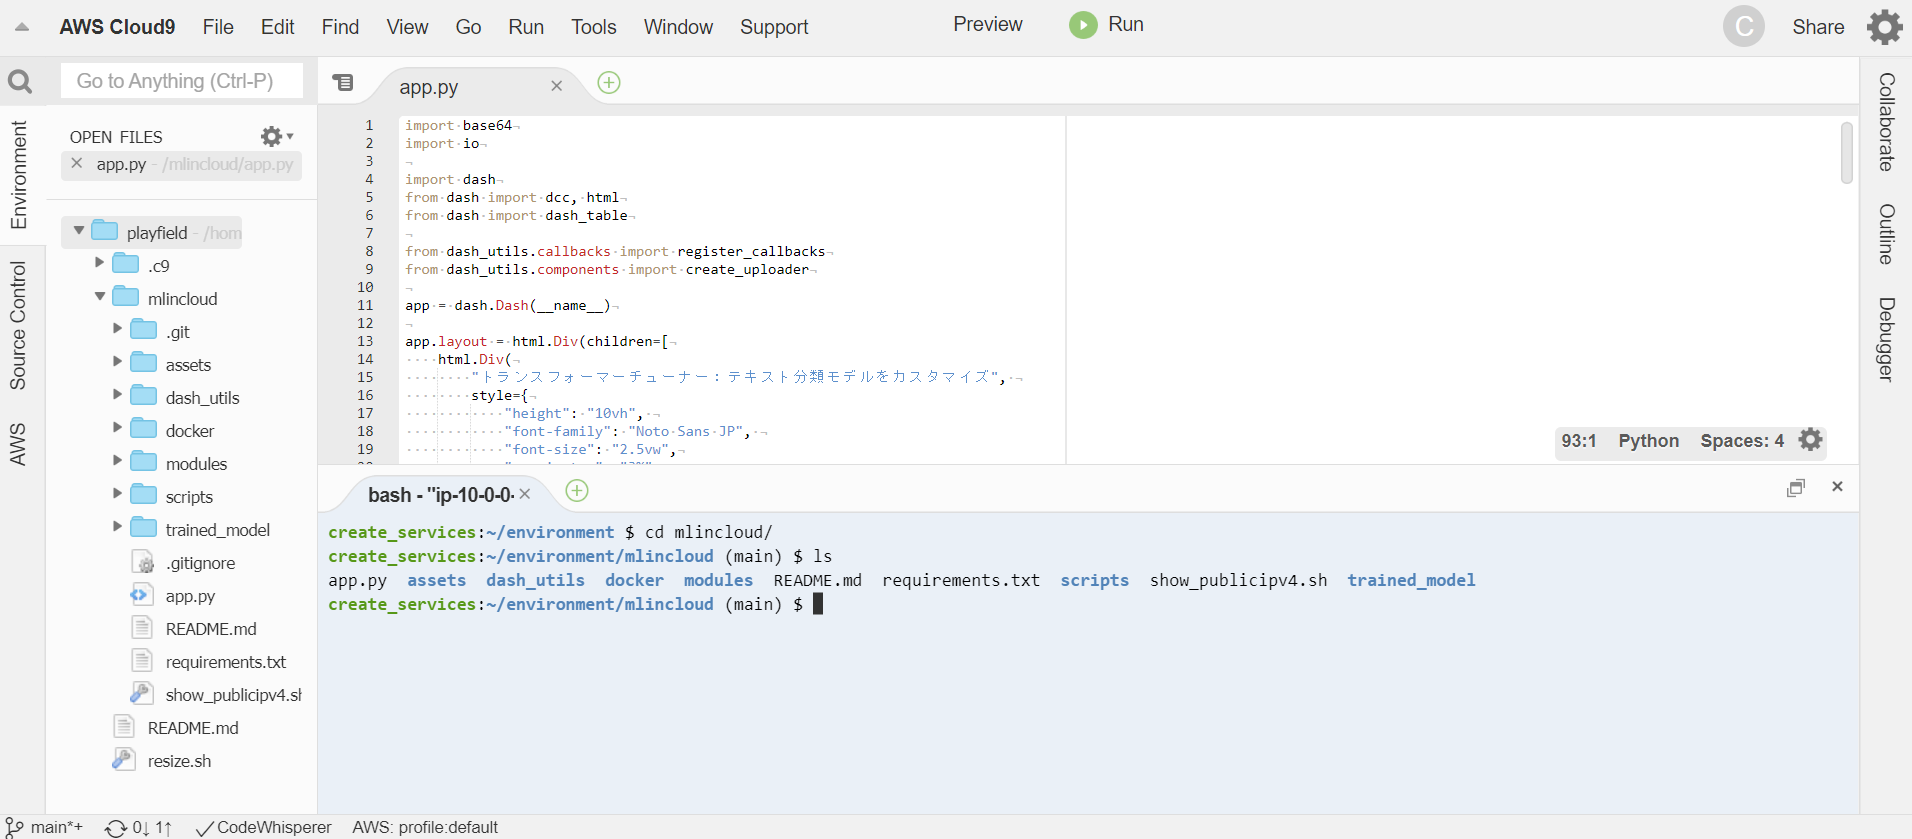Expand the .c9 folder

pyautogui.click(x=99, y=262)
